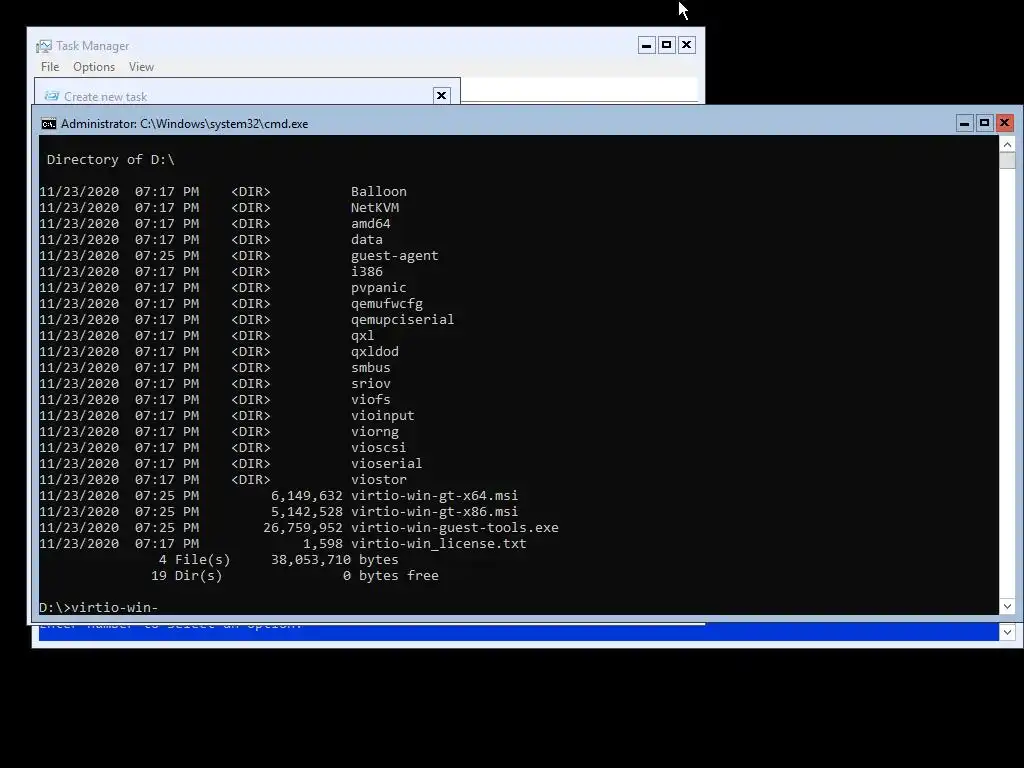1024x768 pixels.
Task: Click the virtio-win-guest-tools.exe filename
Action: click(455, 528)
